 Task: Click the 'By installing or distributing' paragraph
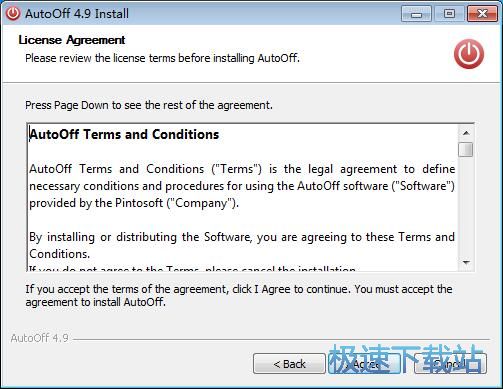pos(242,245)
